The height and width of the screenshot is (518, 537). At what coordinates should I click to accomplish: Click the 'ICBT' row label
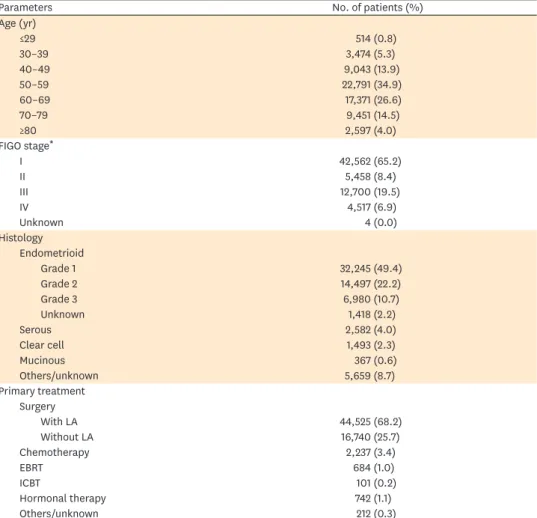click(x=30, y=483)
